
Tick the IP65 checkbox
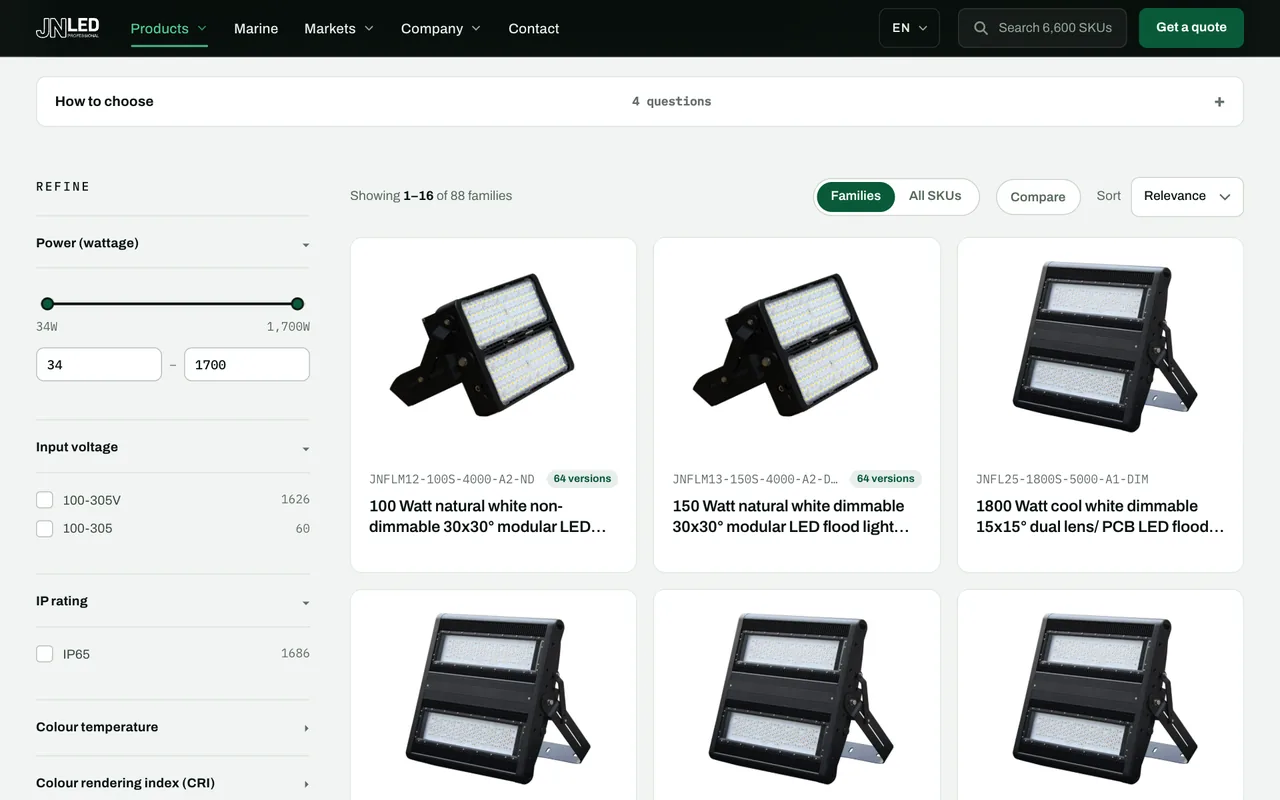point(44,654)
